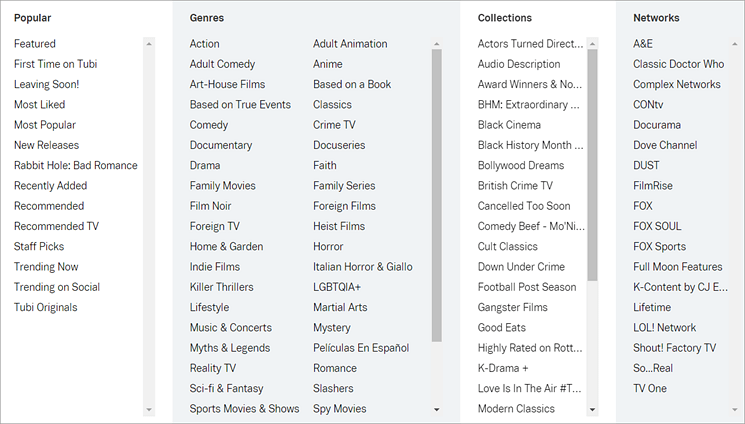Open the Bollywood Dreams collection

click(521, 165)
